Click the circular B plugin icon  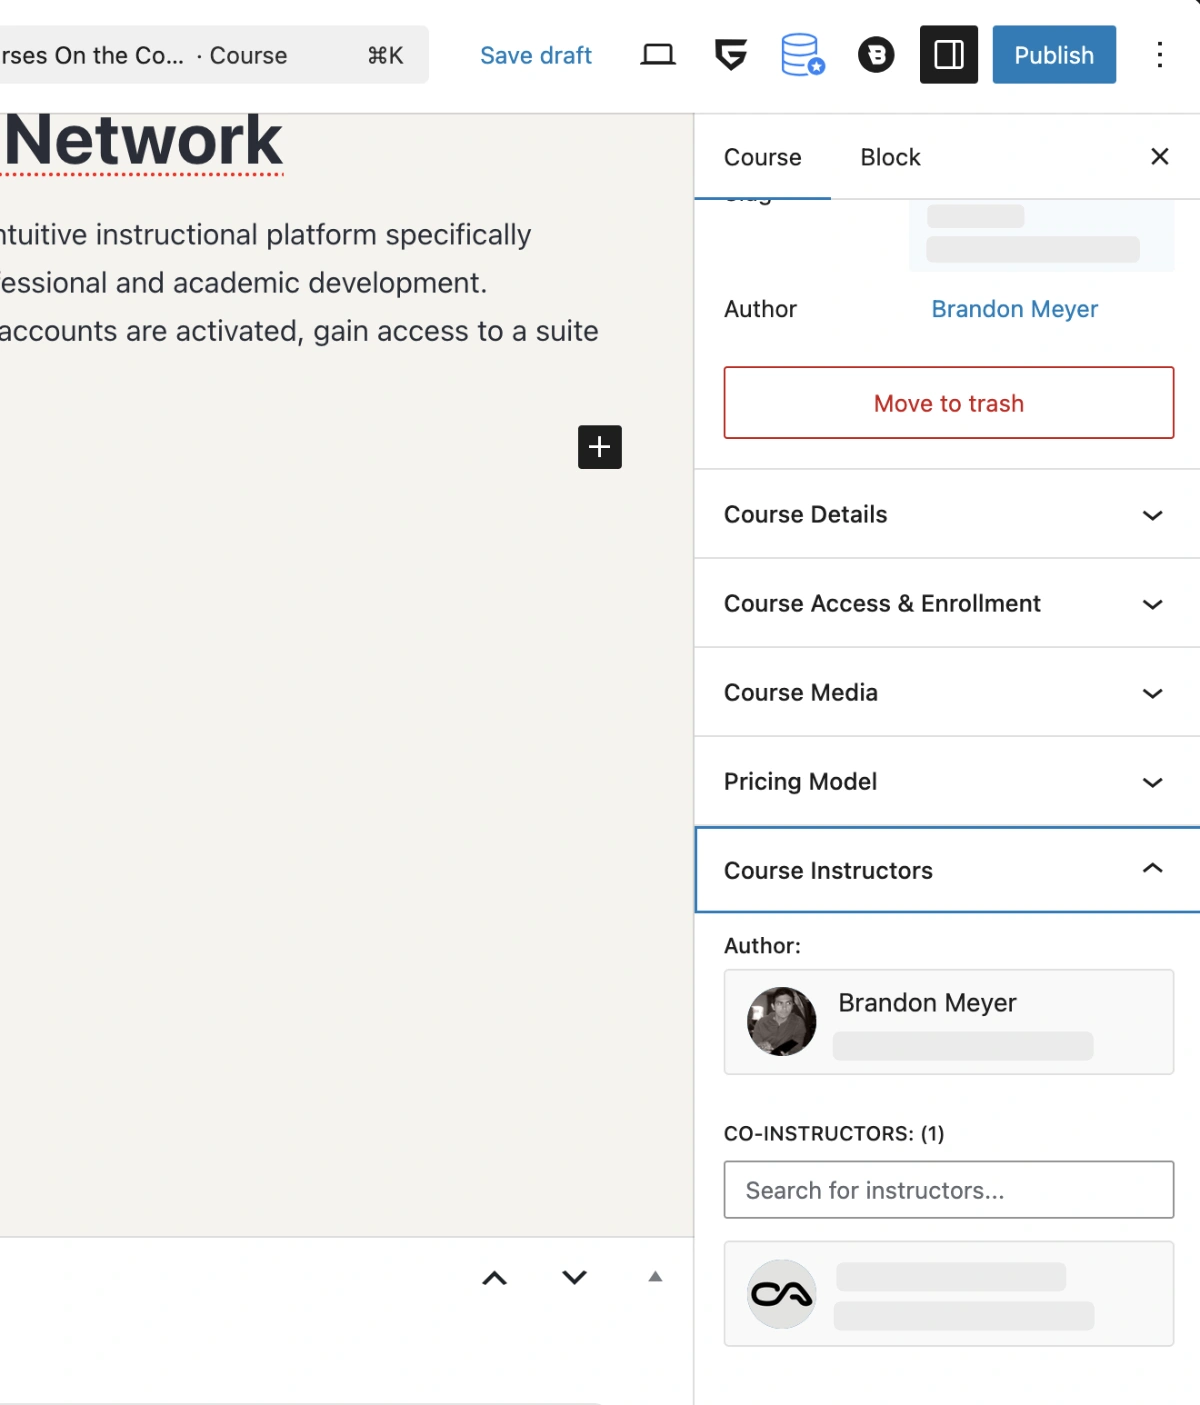pos(875,55)
